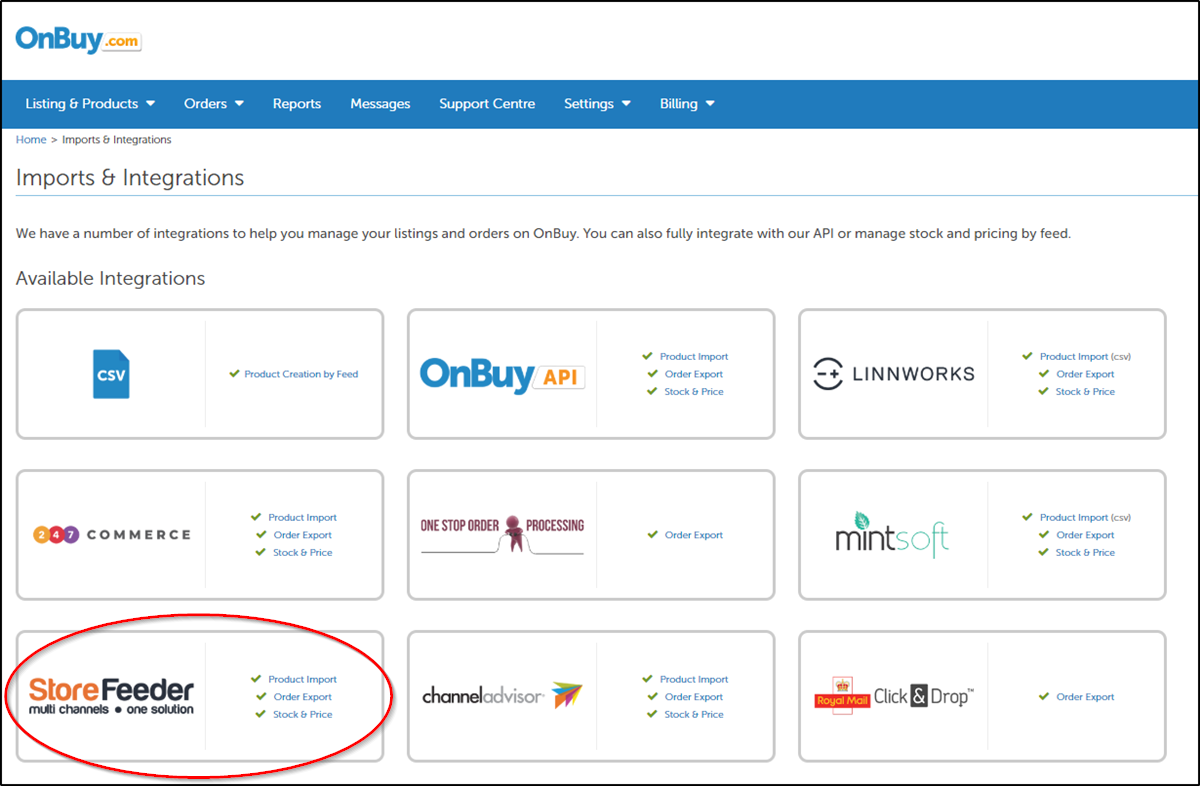Choose the Royal Mail Click & Drop logo

coord(893,696)
